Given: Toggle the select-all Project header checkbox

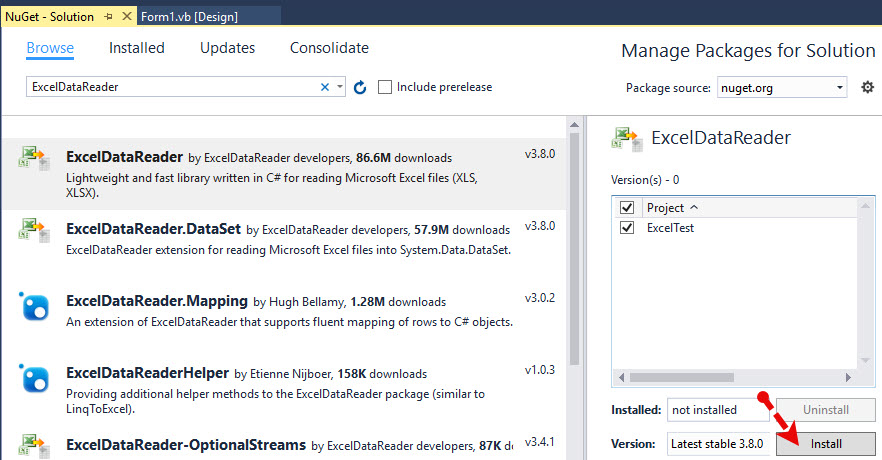Looking at the screenshot, I should (x=627, y=208).
